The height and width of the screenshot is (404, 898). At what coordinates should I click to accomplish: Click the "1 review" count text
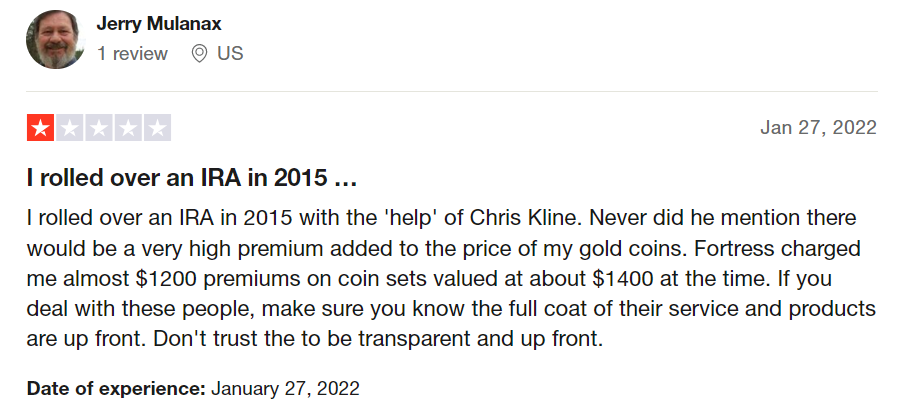pyautogui.click(x=132, y=54)
